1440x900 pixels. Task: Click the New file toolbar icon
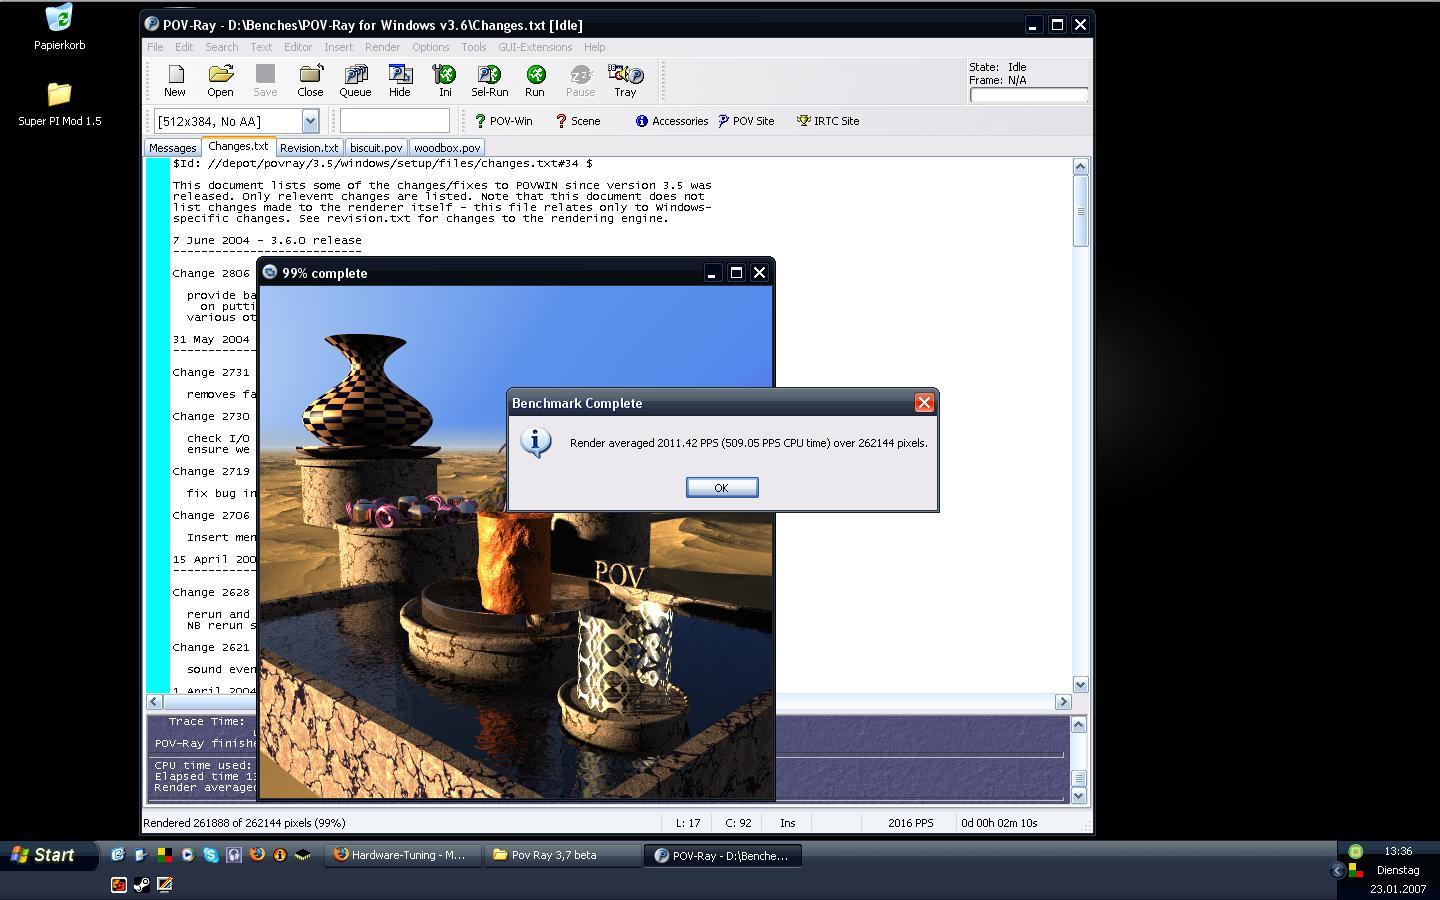[175, 80]
